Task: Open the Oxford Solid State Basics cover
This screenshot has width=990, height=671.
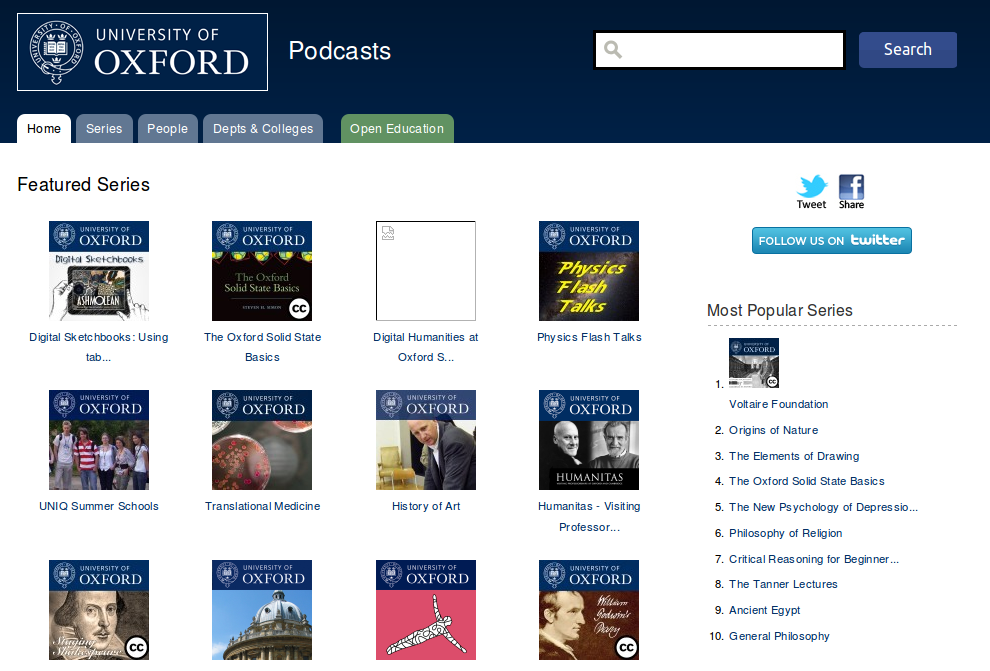Action: (262, 271)
